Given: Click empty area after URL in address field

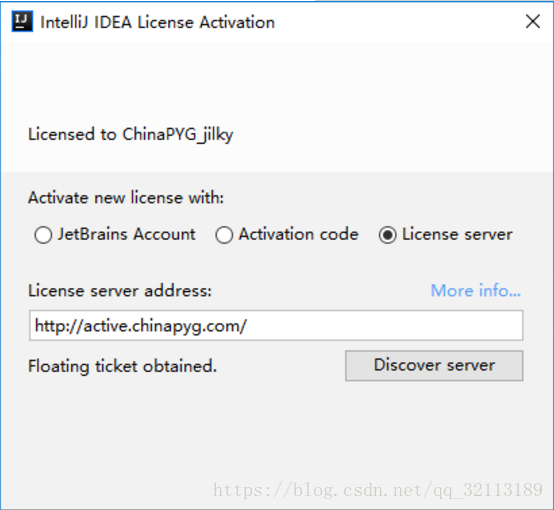Looking at the screenshot, I should (x=385, y=326).
